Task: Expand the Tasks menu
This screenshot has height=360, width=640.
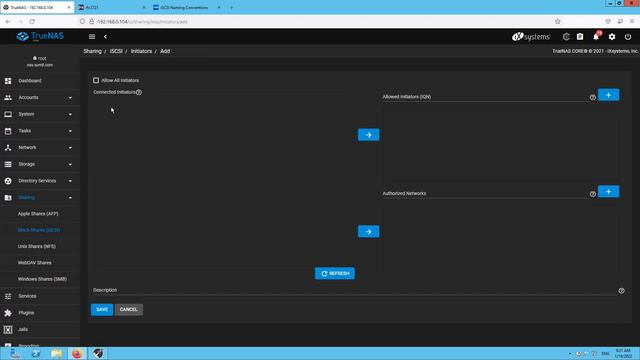Action: 40,131
